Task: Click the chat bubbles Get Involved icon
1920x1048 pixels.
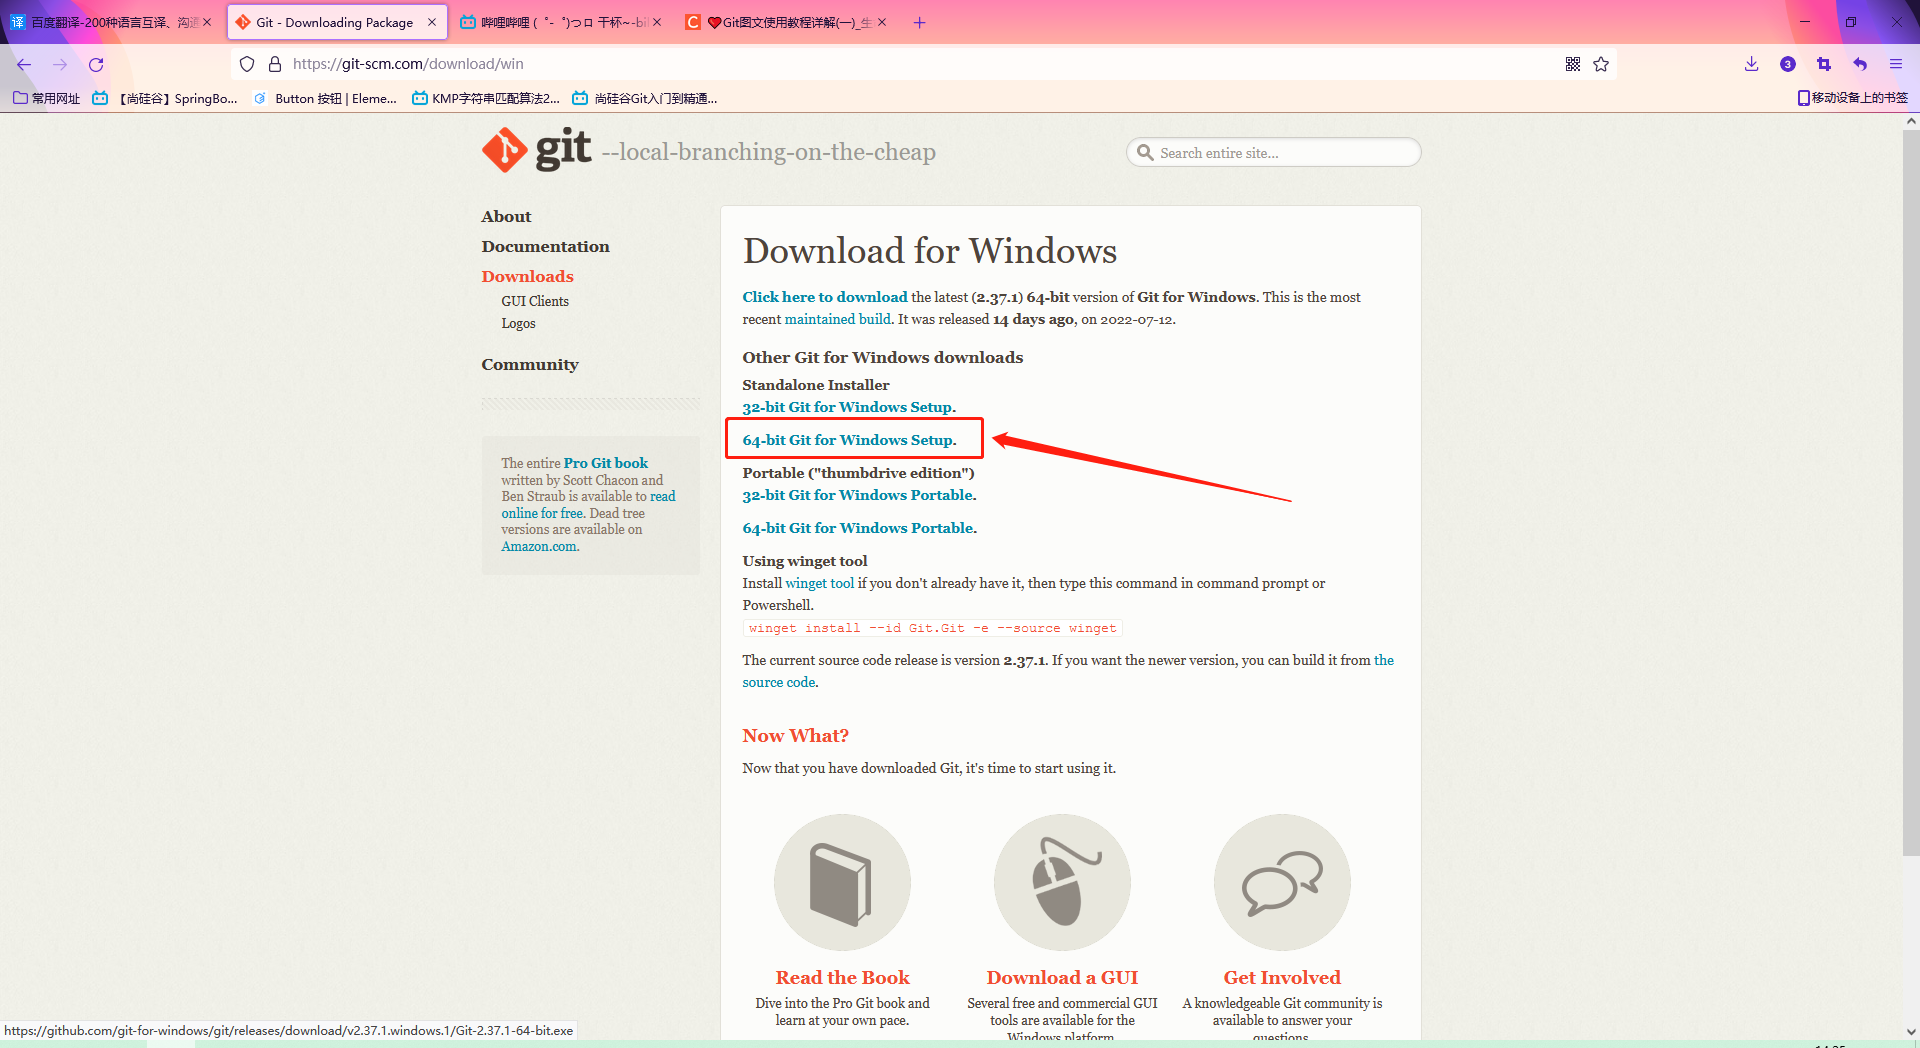Action: click(1282, 882)
